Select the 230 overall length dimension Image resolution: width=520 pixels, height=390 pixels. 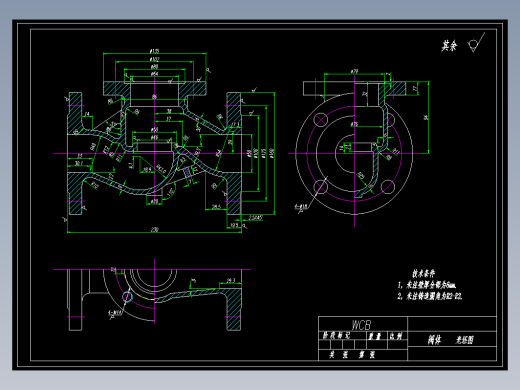[x=155, y=230]
